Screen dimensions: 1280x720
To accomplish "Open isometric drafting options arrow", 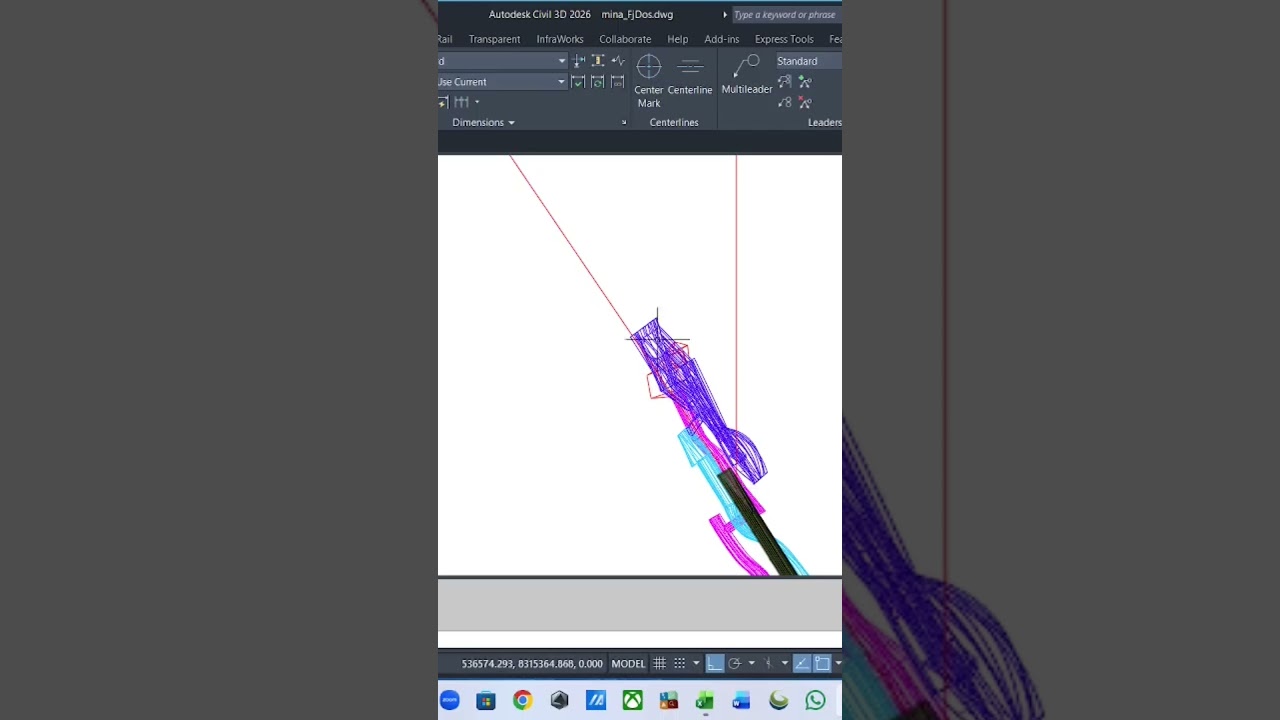I will 785,663.
